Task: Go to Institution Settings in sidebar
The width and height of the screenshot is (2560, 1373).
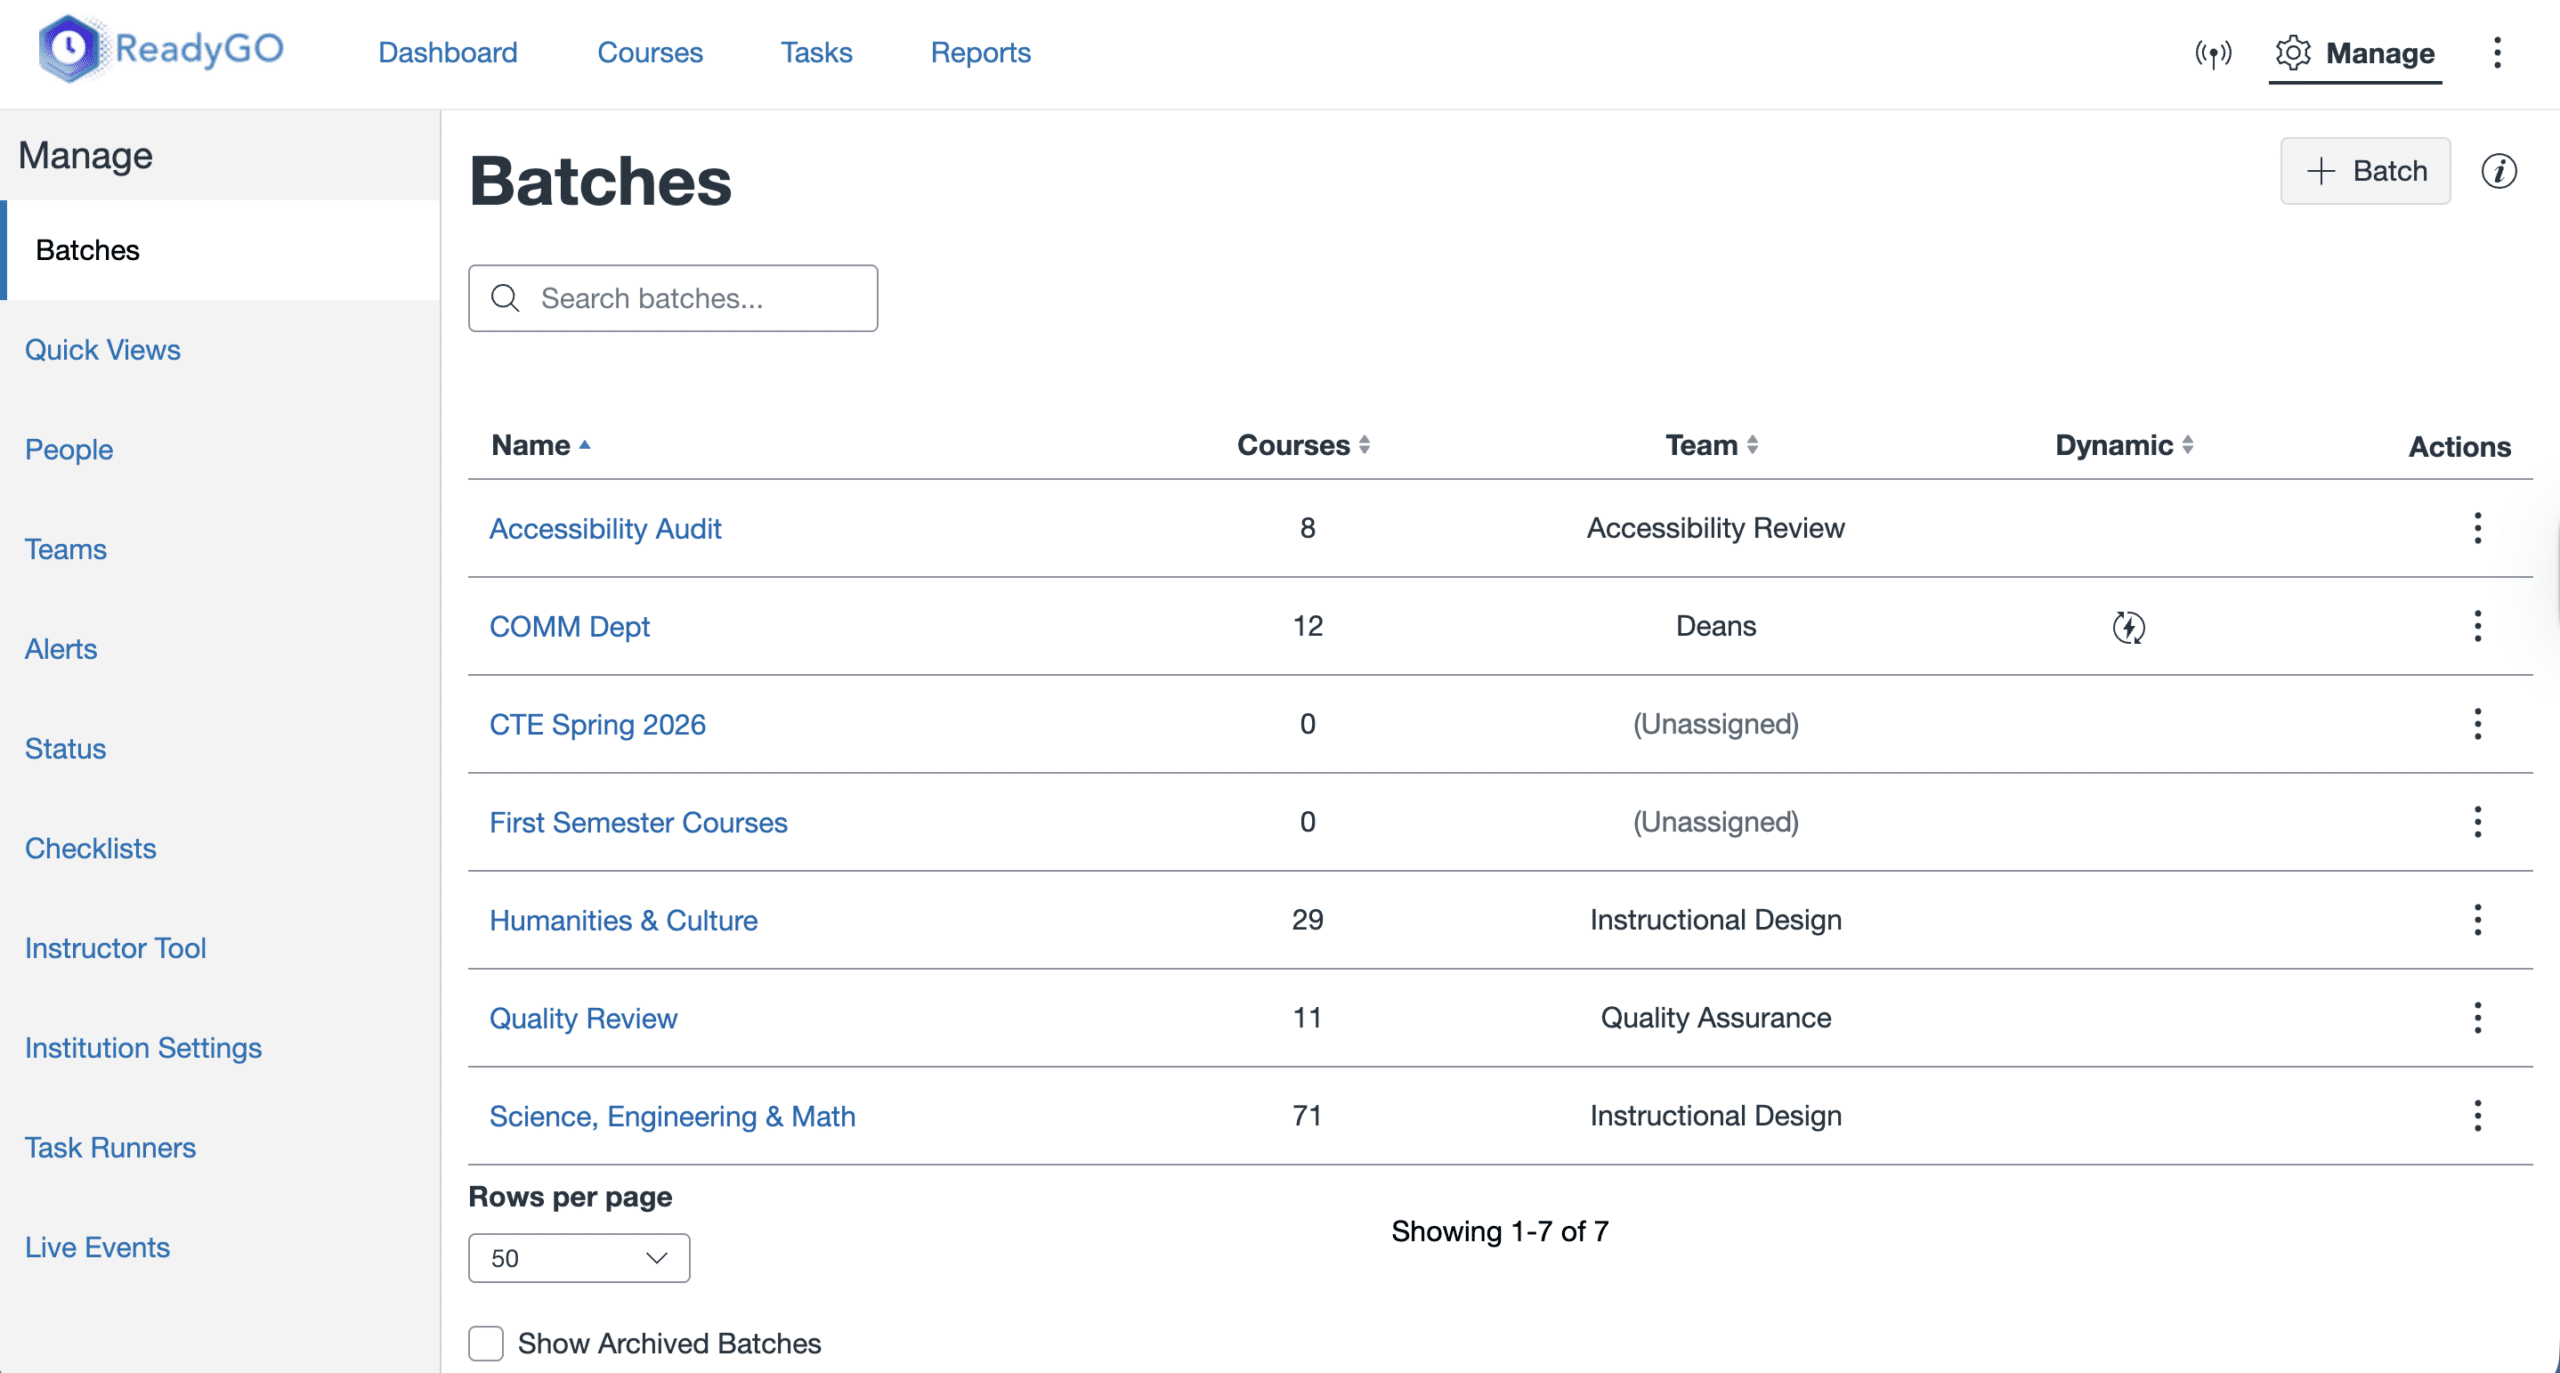Action: tap(143, 1047)
